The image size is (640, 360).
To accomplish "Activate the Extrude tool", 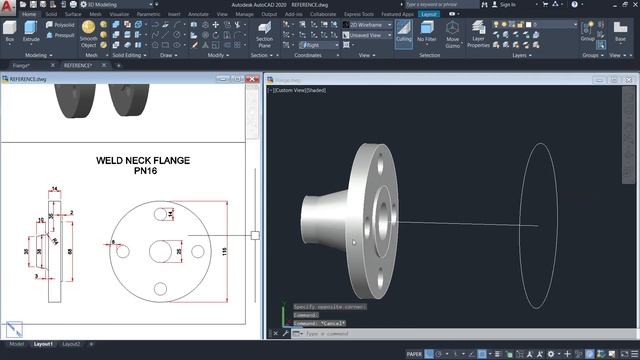I will tap(31, 32).
